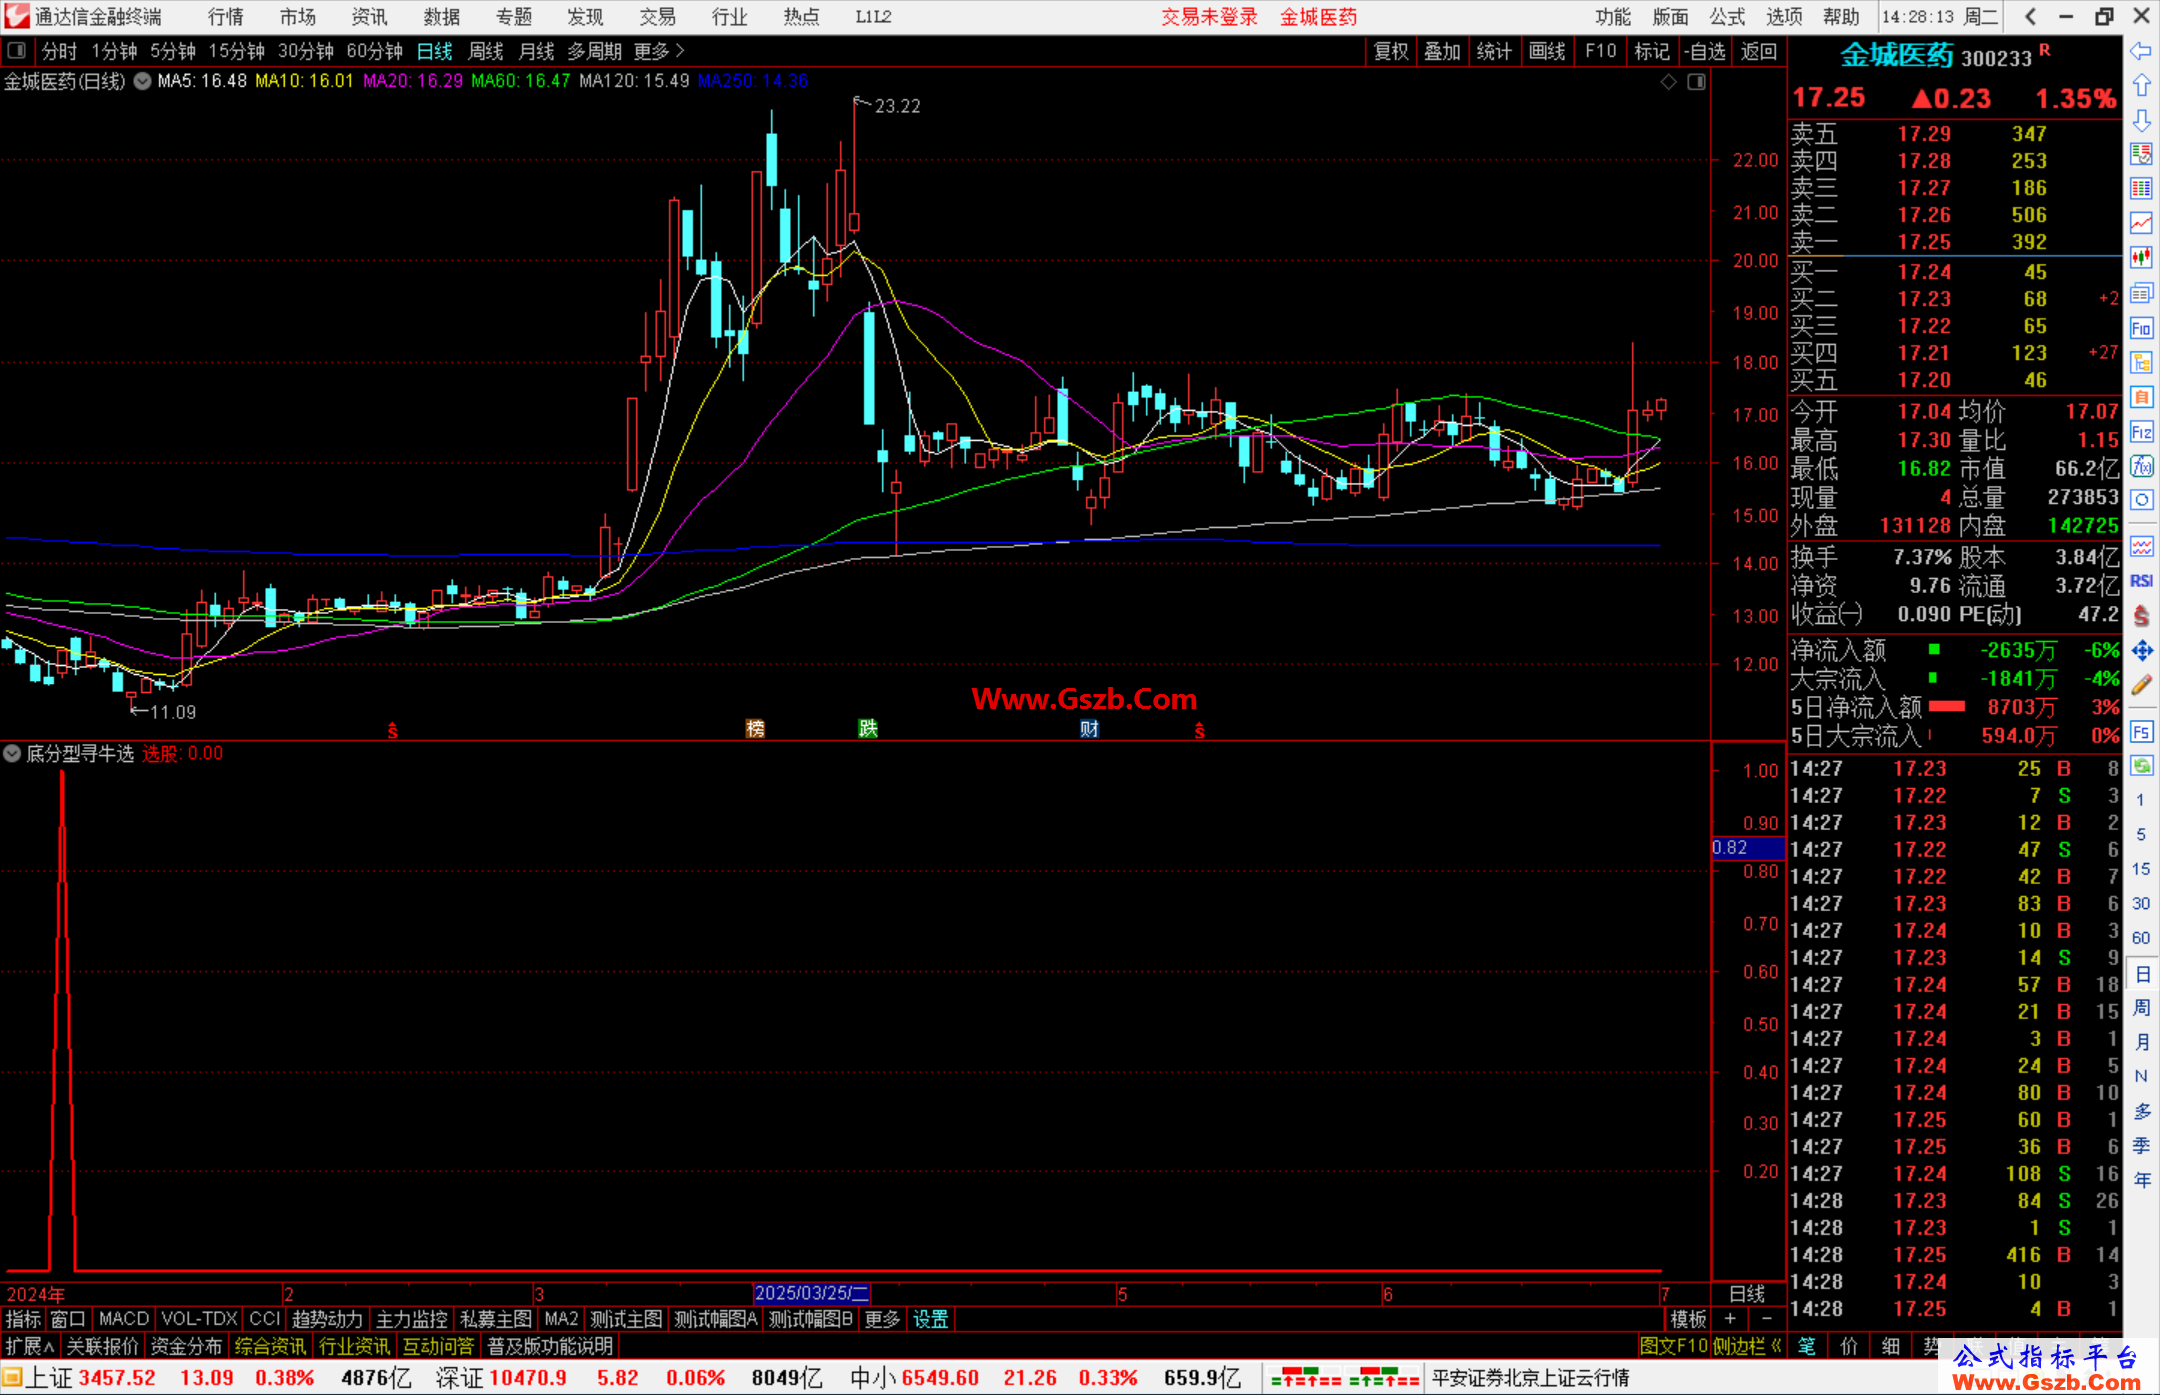This screenshot has height=1395, width=2160.
Task: Collapse the 侧边栏 sidebar
Action: tap(1748, 1346)
